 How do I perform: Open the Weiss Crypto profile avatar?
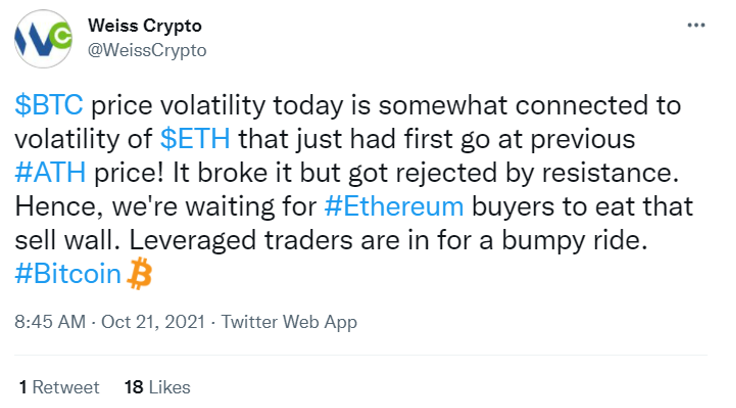pyautogui.click(x=43, y=38)
